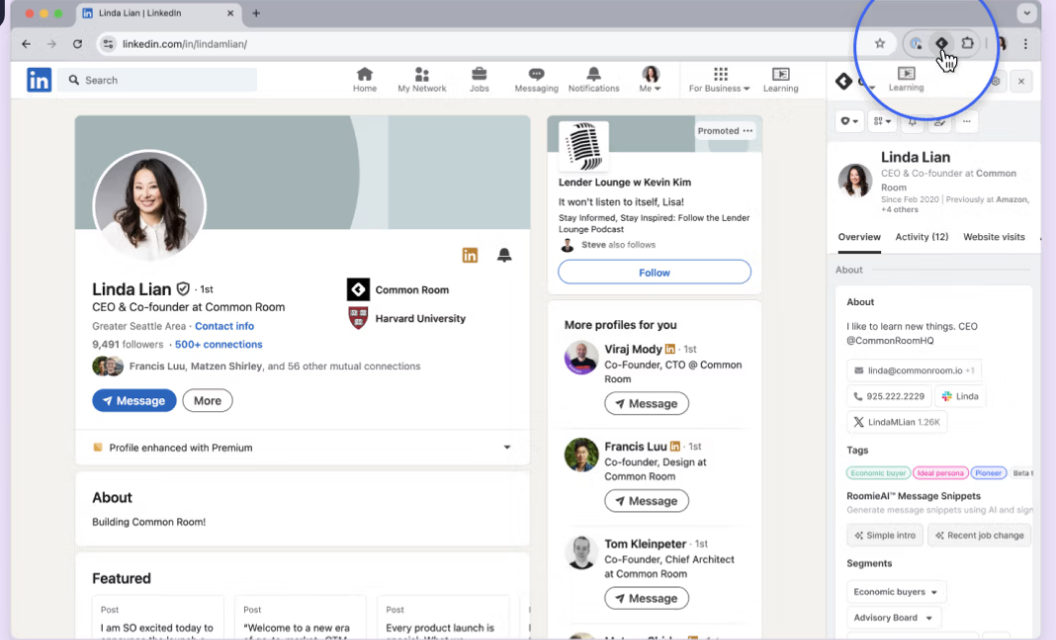Image resolution: width=1056 pixels, height=640 pixels.
Task: Toggle the bookmark star in the address bar
Action: coord(880,43)
